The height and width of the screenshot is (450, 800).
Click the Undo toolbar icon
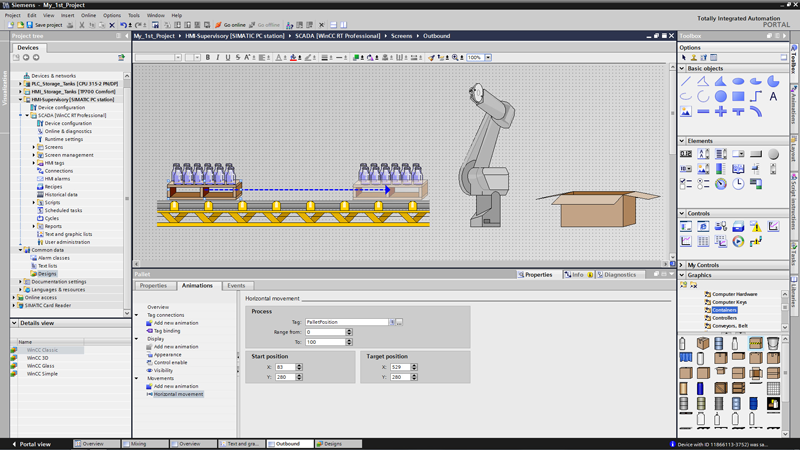(x=123, y=24)
